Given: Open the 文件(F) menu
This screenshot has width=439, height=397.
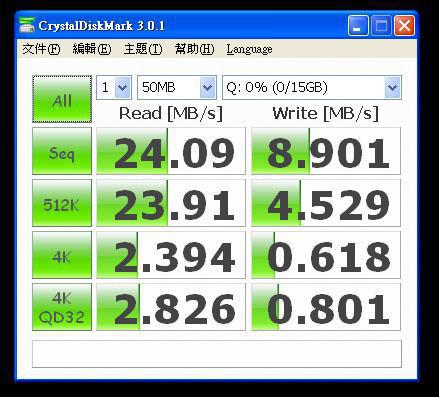Looking at the screenshot, I should (41, 49).
